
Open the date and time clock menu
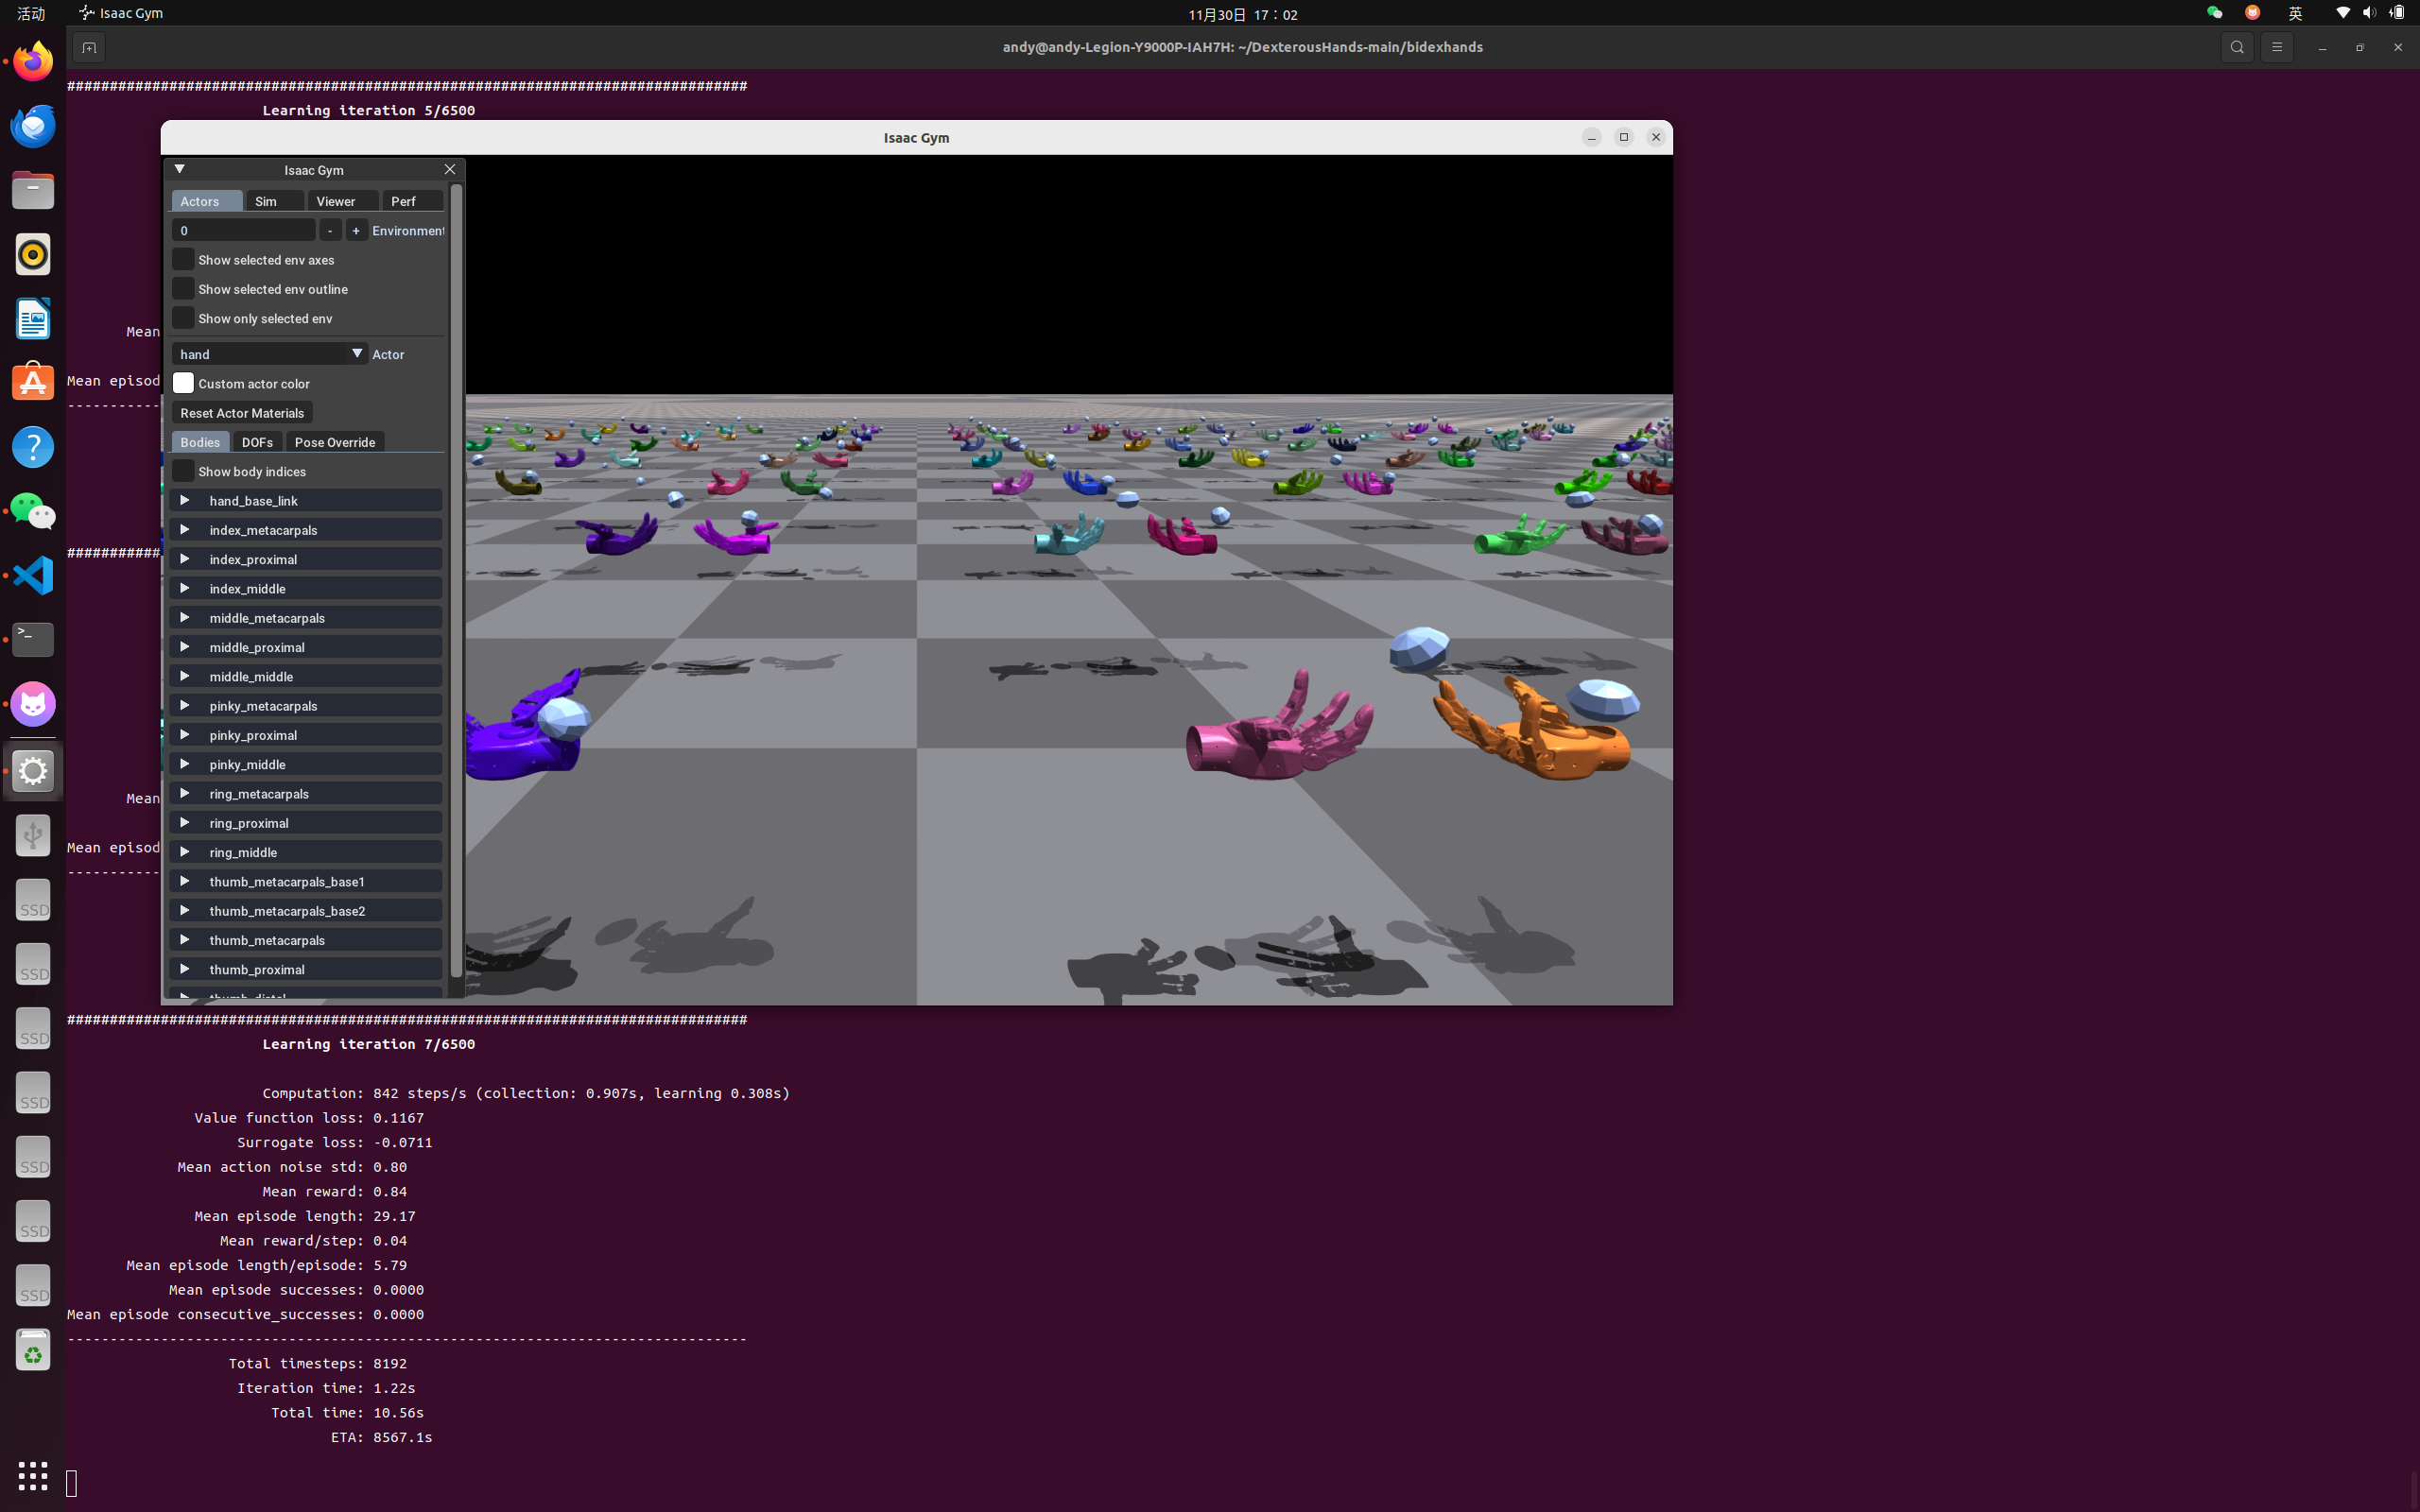tap(1242, 13)
